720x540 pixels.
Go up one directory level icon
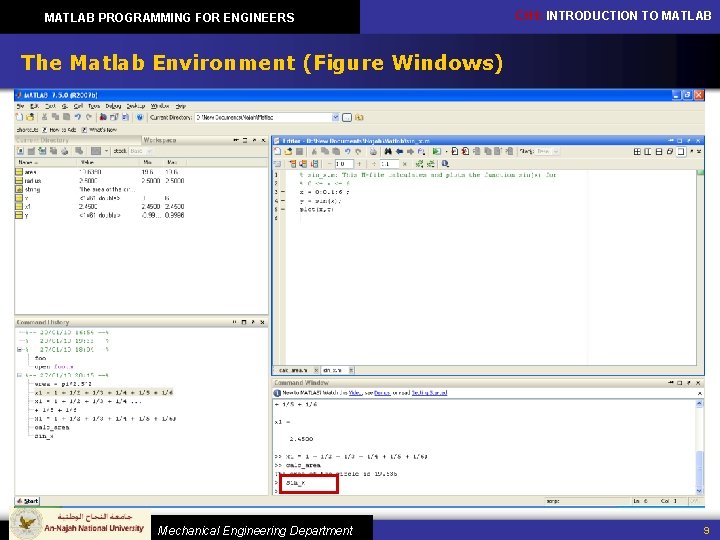coord(359,118)
